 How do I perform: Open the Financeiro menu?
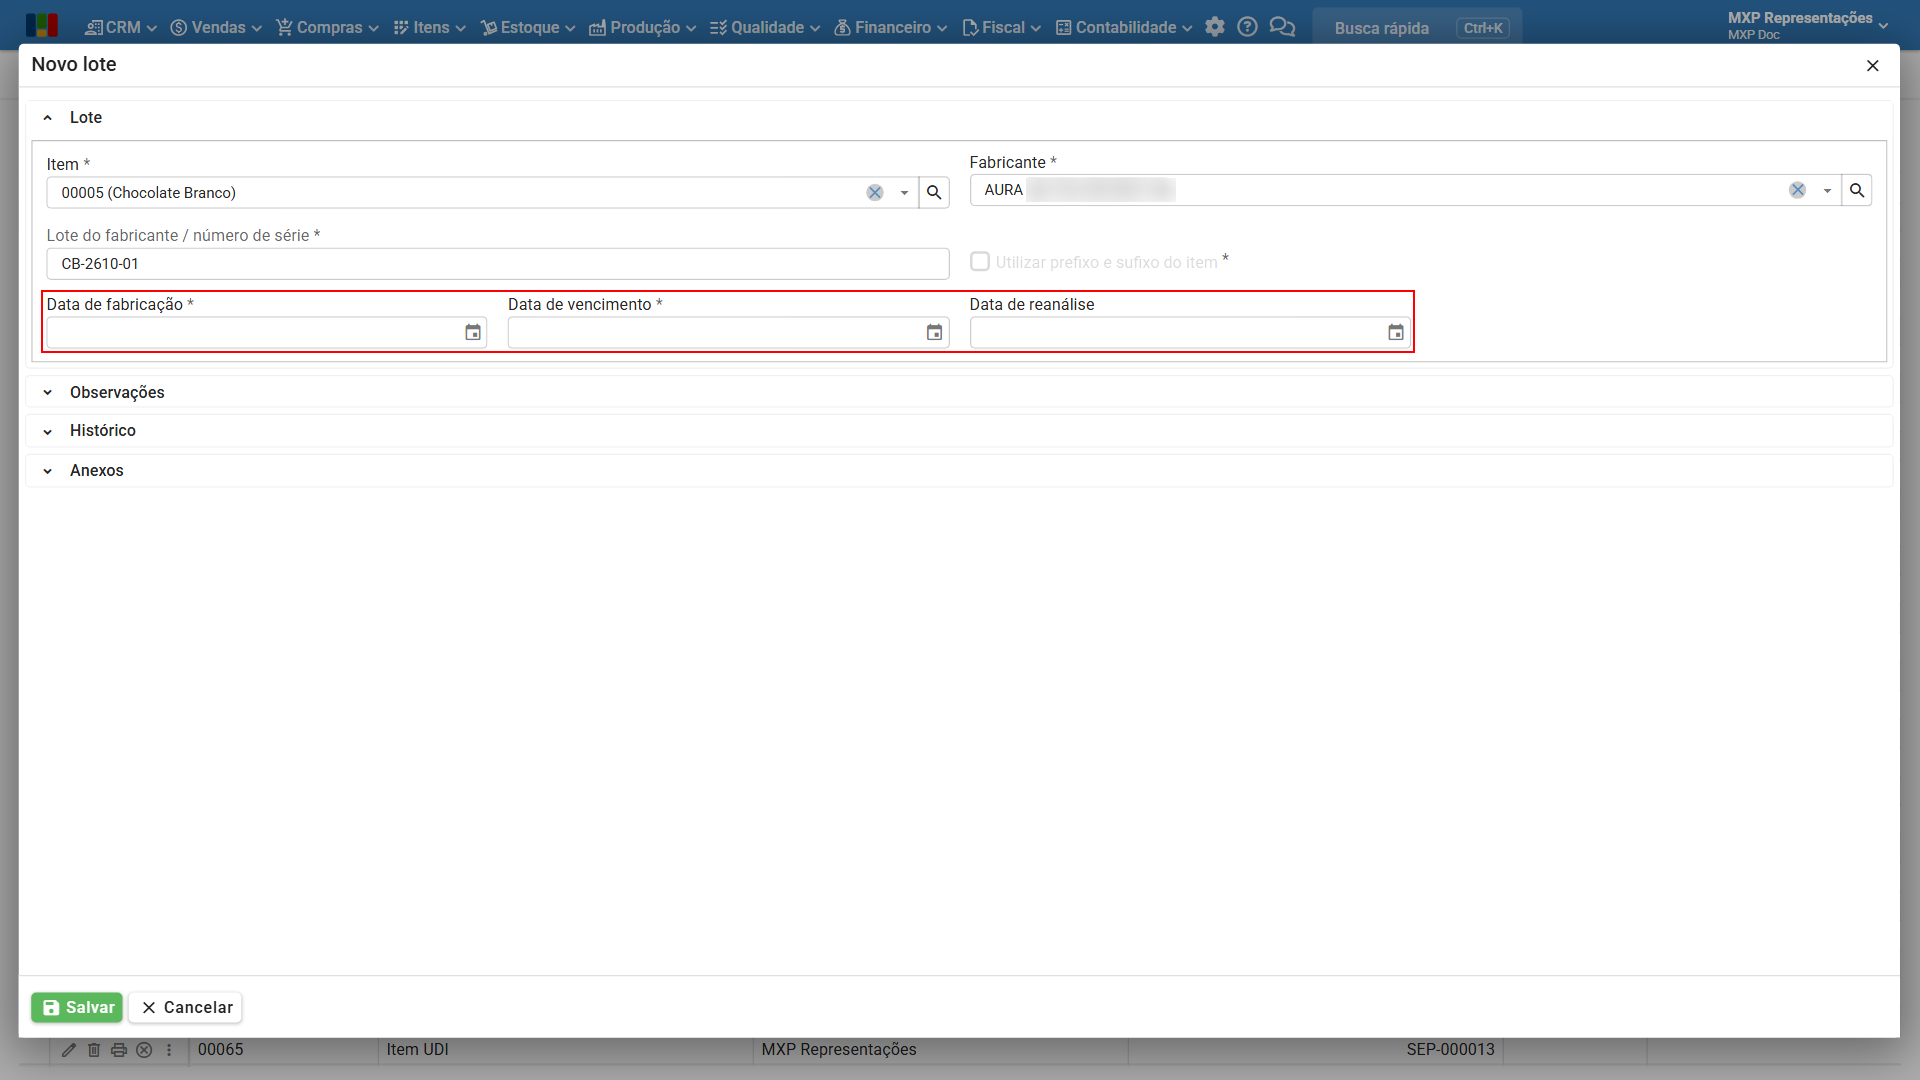pos(890,27)
